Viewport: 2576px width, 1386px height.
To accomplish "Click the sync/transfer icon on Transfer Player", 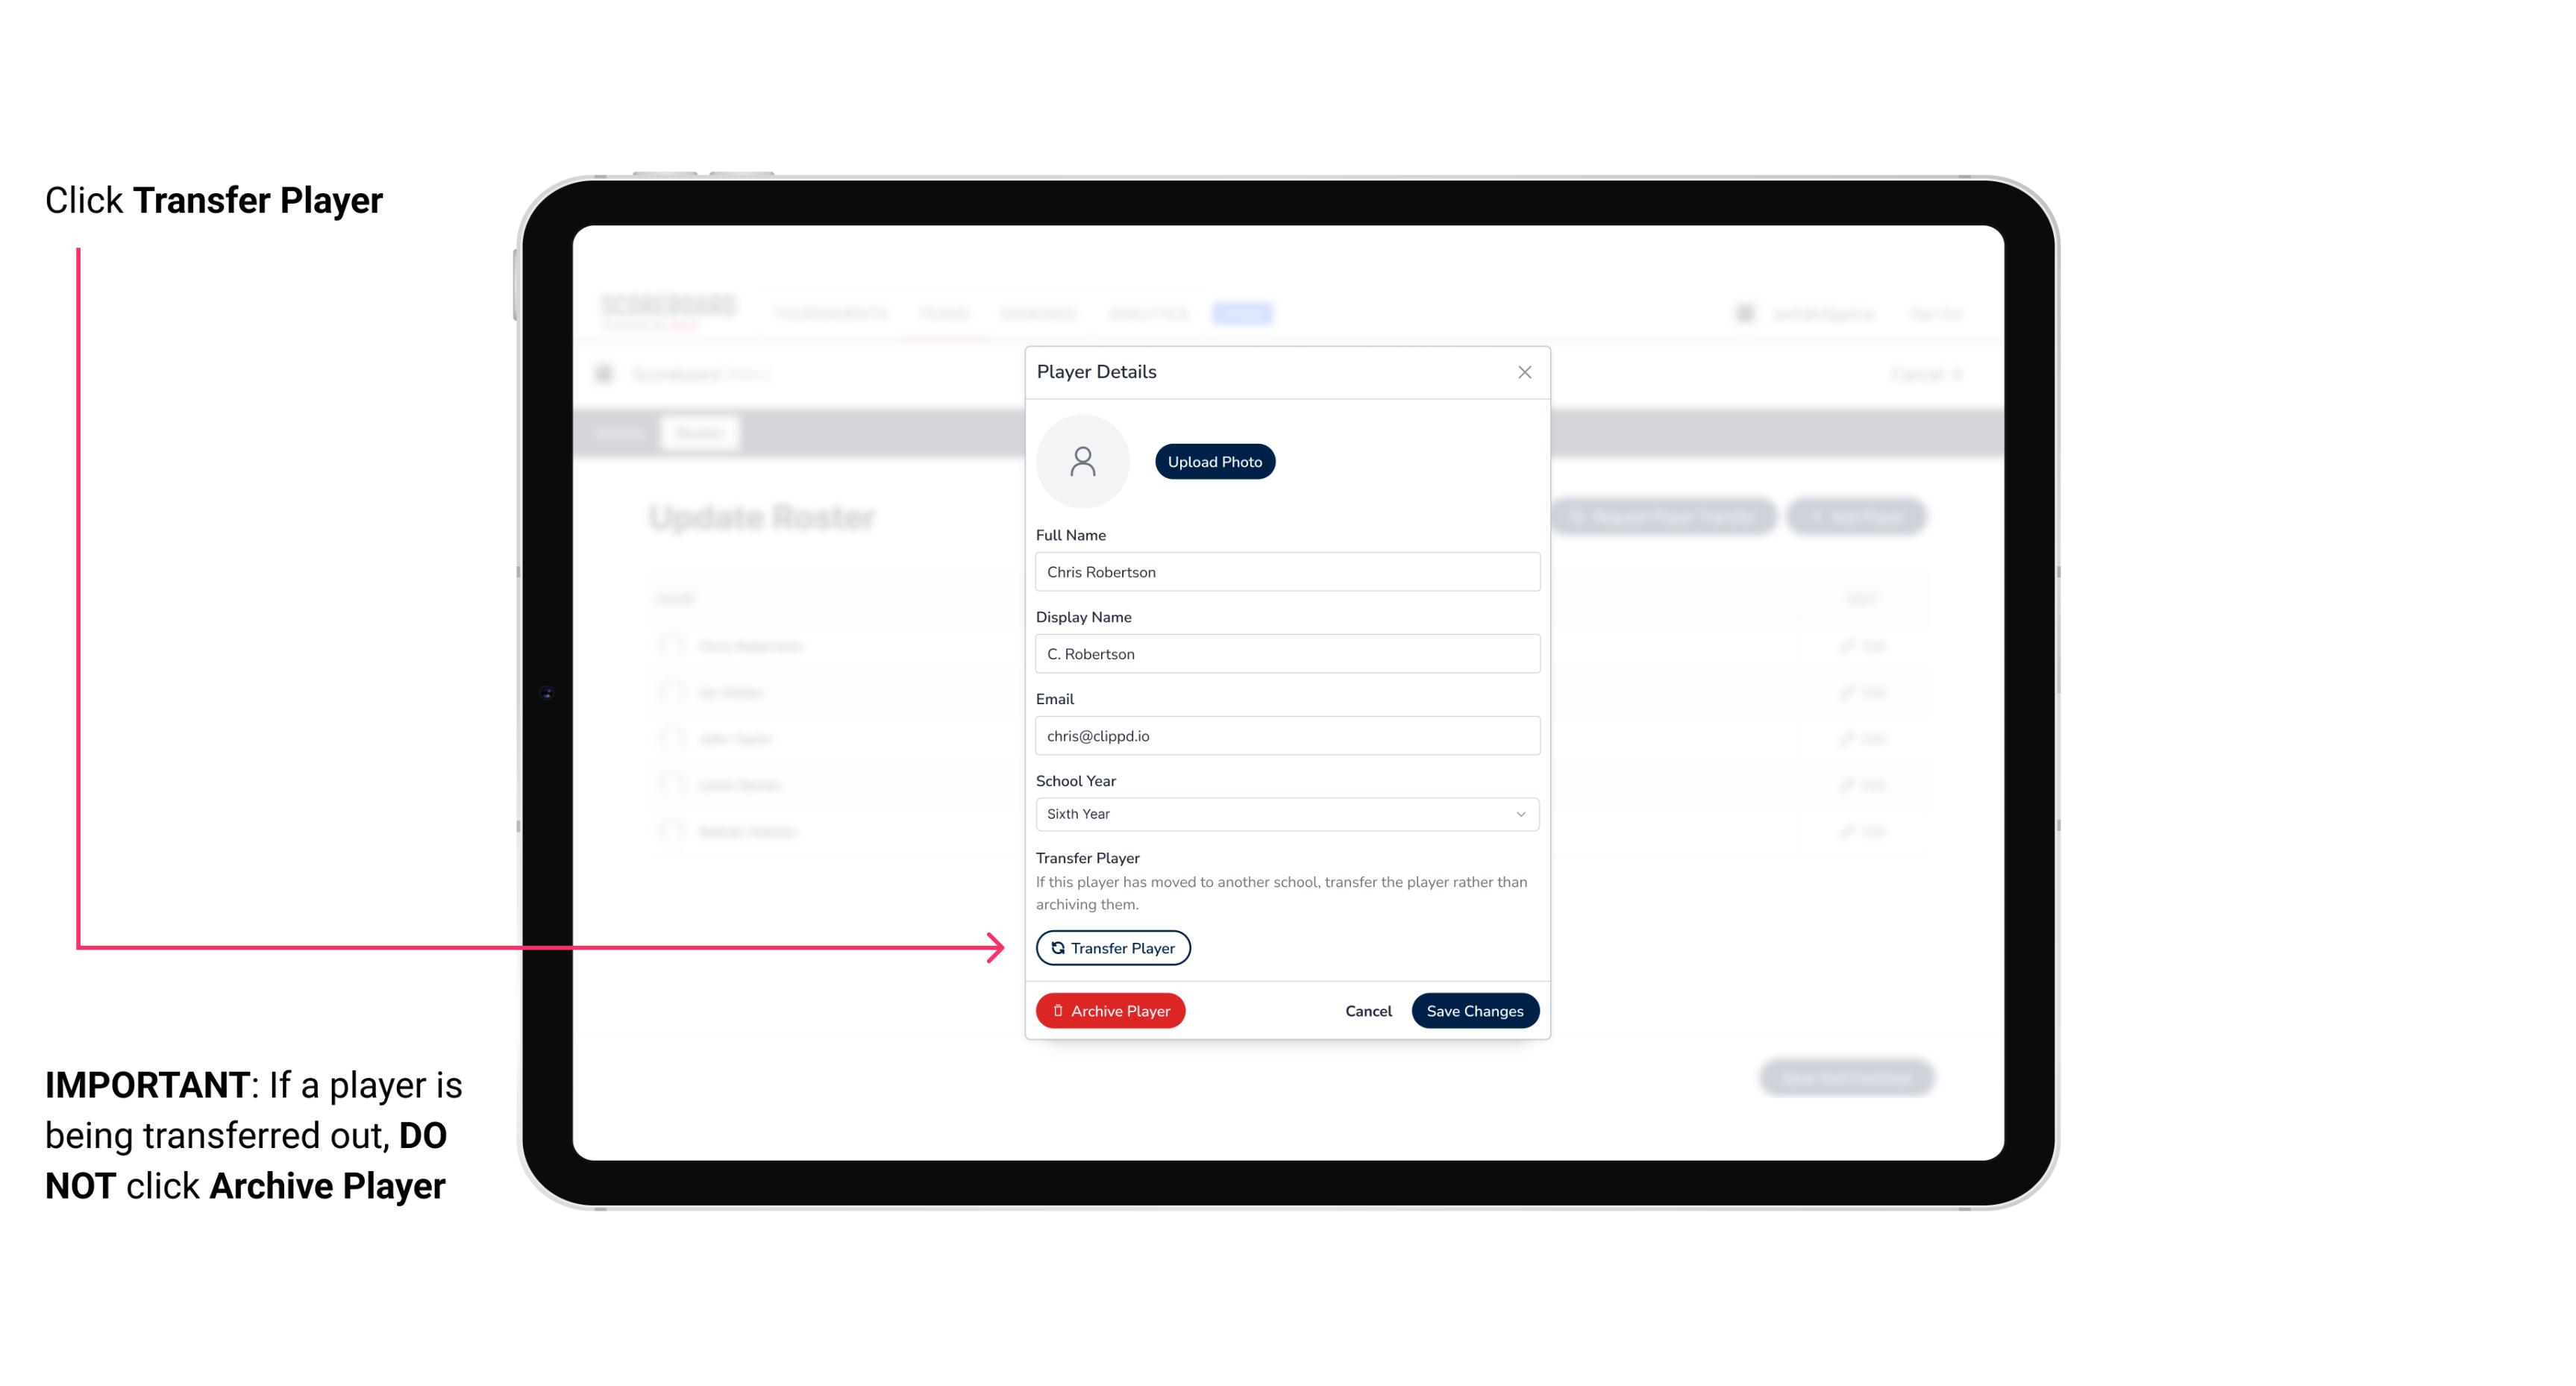I will point(1056,947).
